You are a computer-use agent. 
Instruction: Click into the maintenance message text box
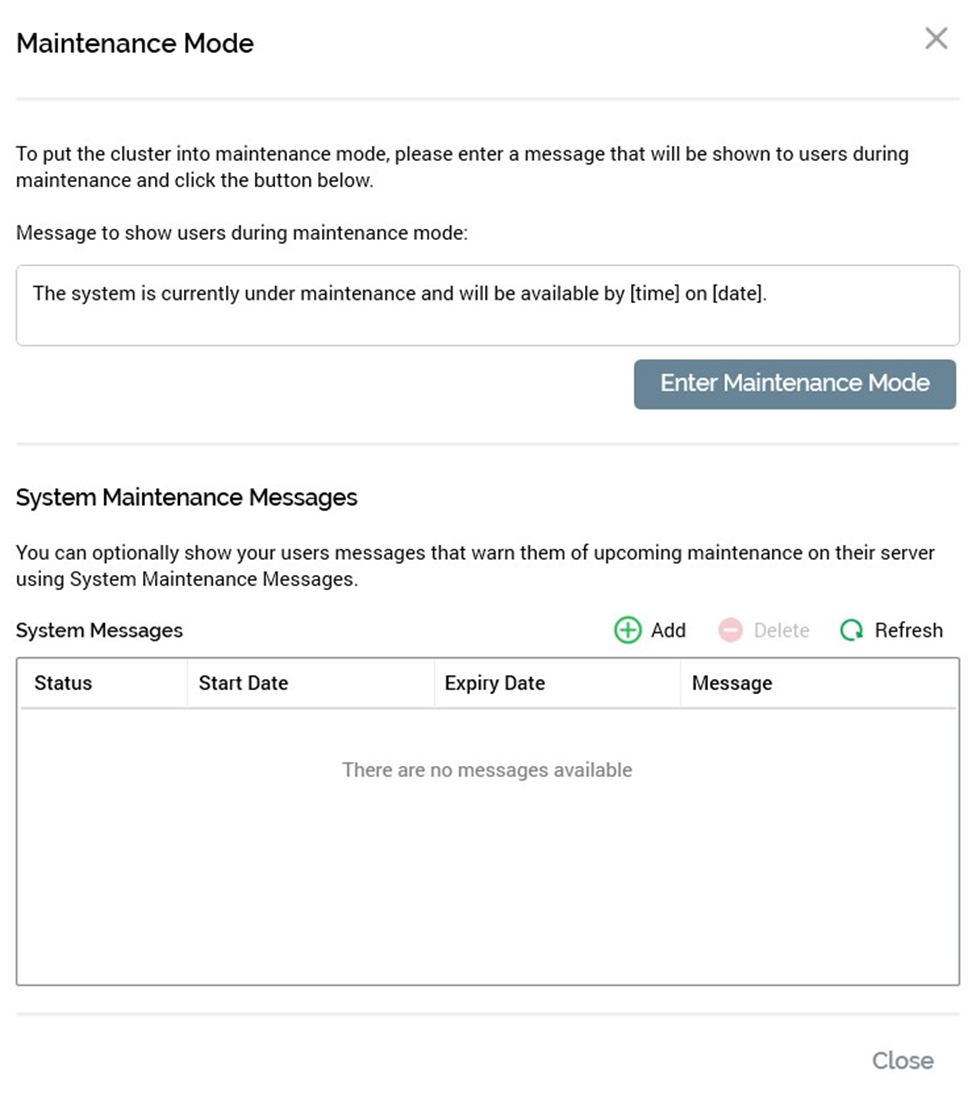tap(487, 305)
